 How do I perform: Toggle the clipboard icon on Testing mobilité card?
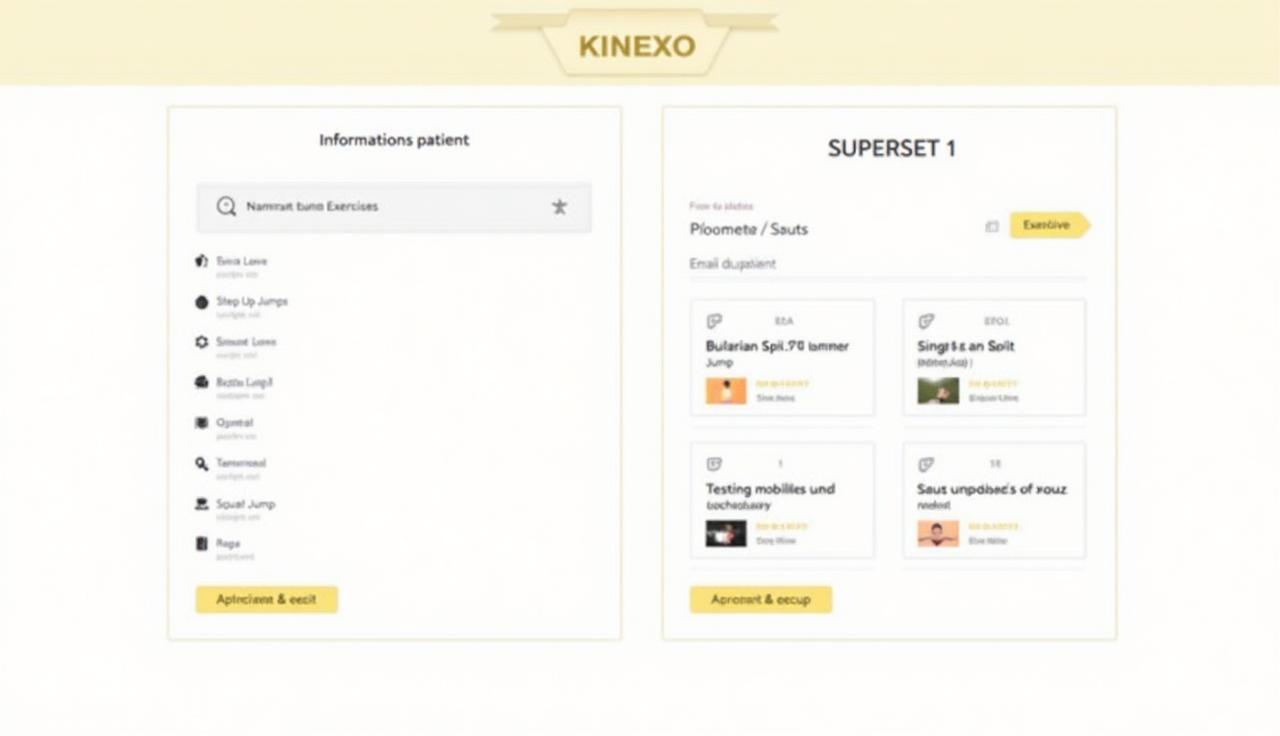click(712, 466)
